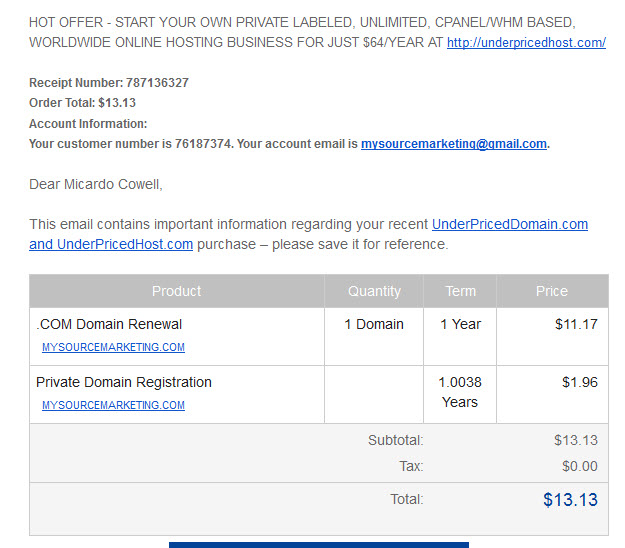Click the Product column header
The height and width of the screenshot is (548, 625).
point(177,291)
